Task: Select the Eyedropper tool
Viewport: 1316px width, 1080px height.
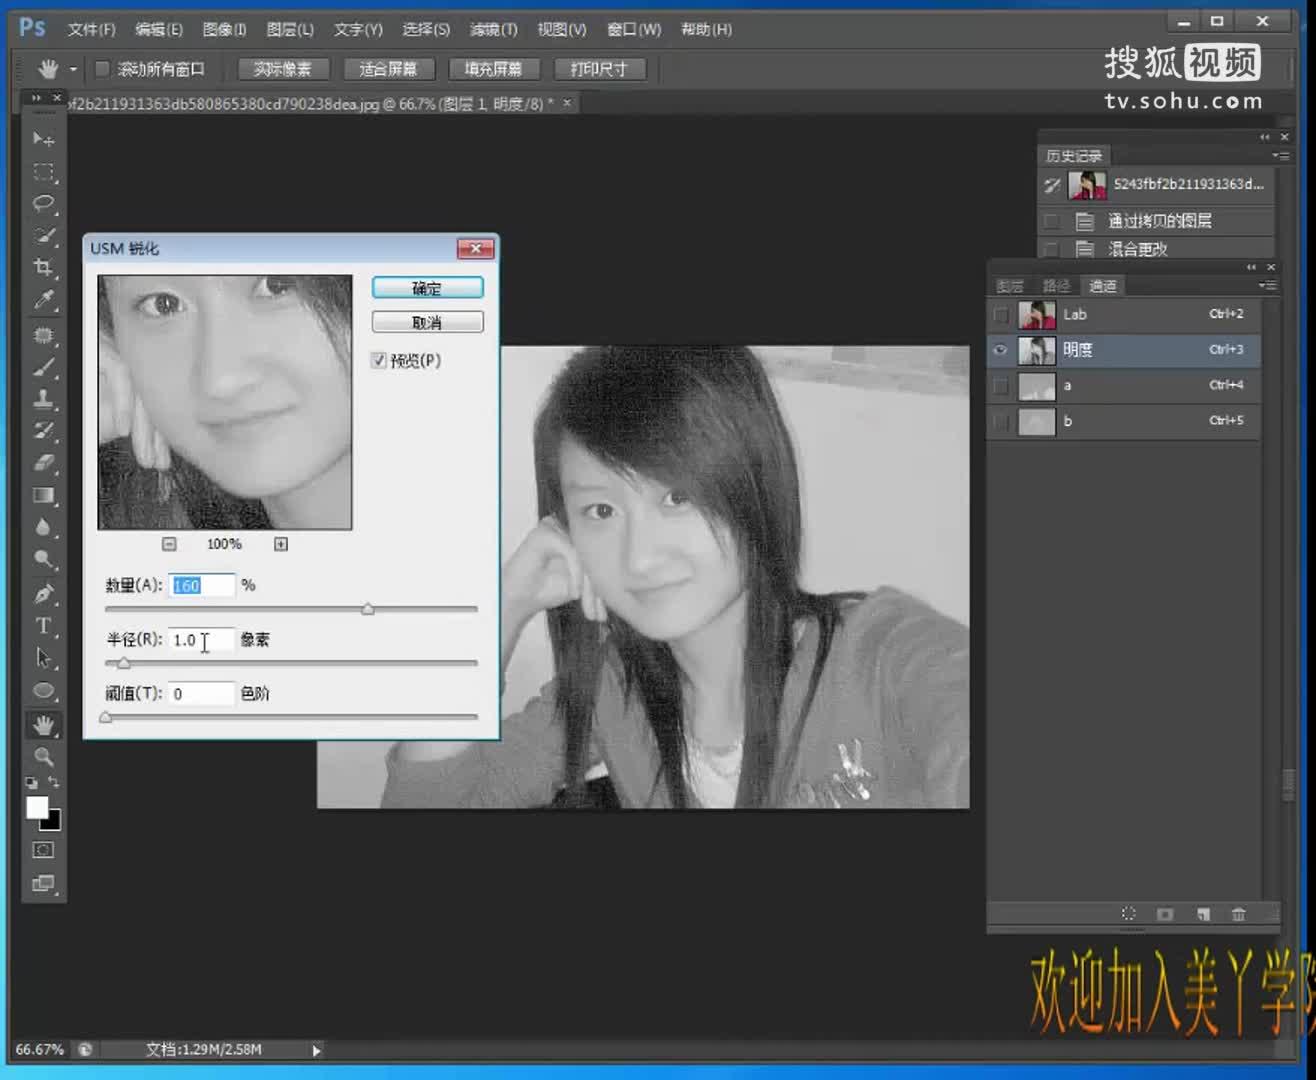Action: click(43, 301)
